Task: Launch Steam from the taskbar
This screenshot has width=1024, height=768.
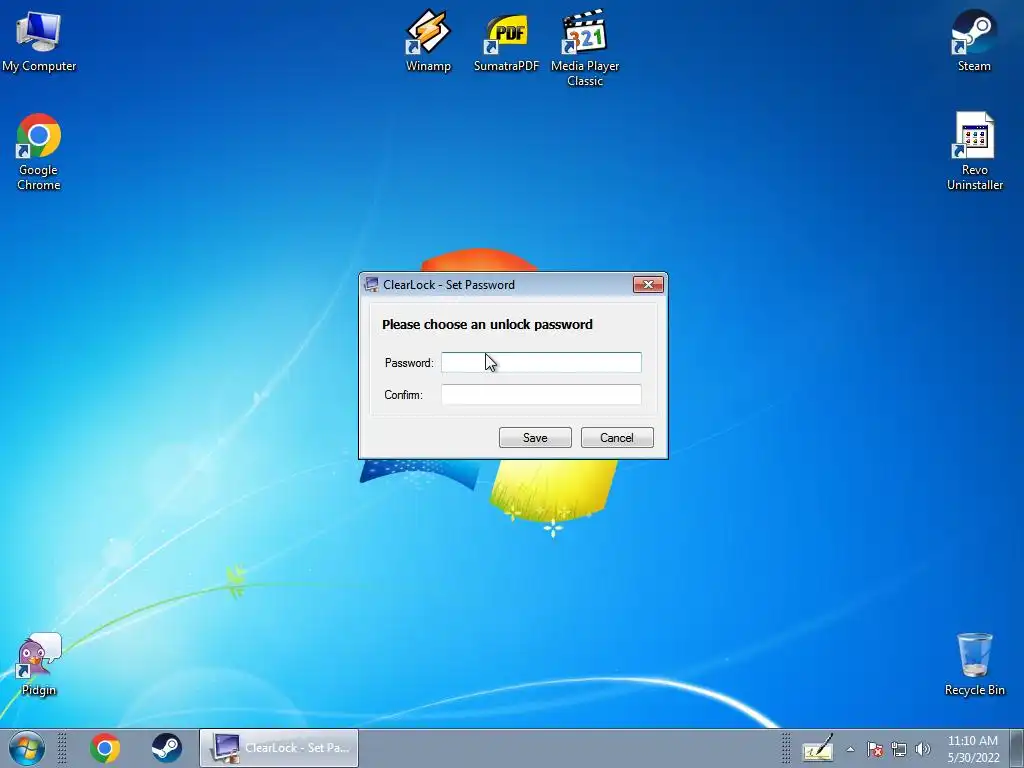Action: 167,748
